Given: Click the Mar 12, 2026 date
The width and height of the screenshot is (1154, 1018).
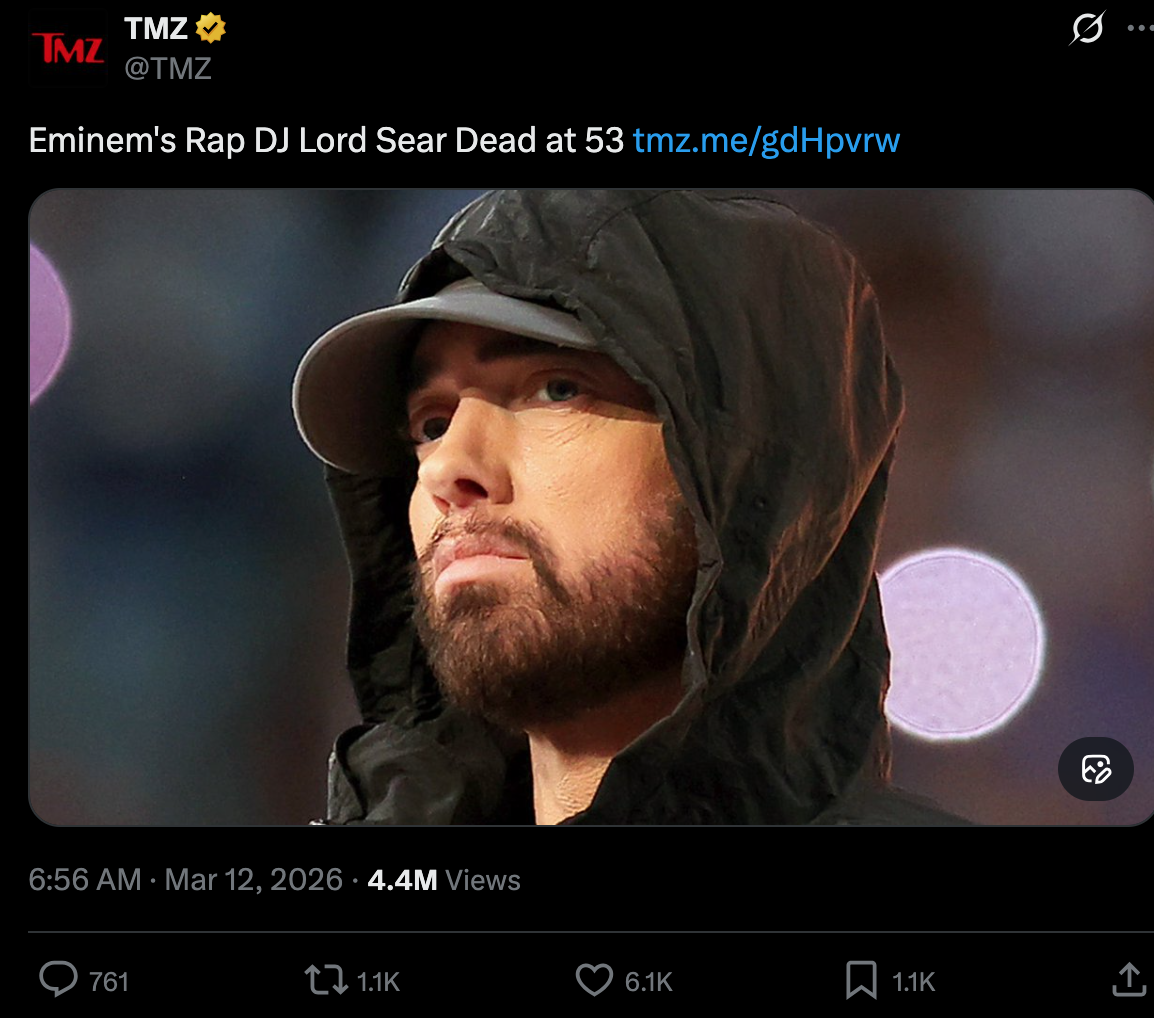Looking at the screenshot, I should pyautogui.click(x=253, y=880).
